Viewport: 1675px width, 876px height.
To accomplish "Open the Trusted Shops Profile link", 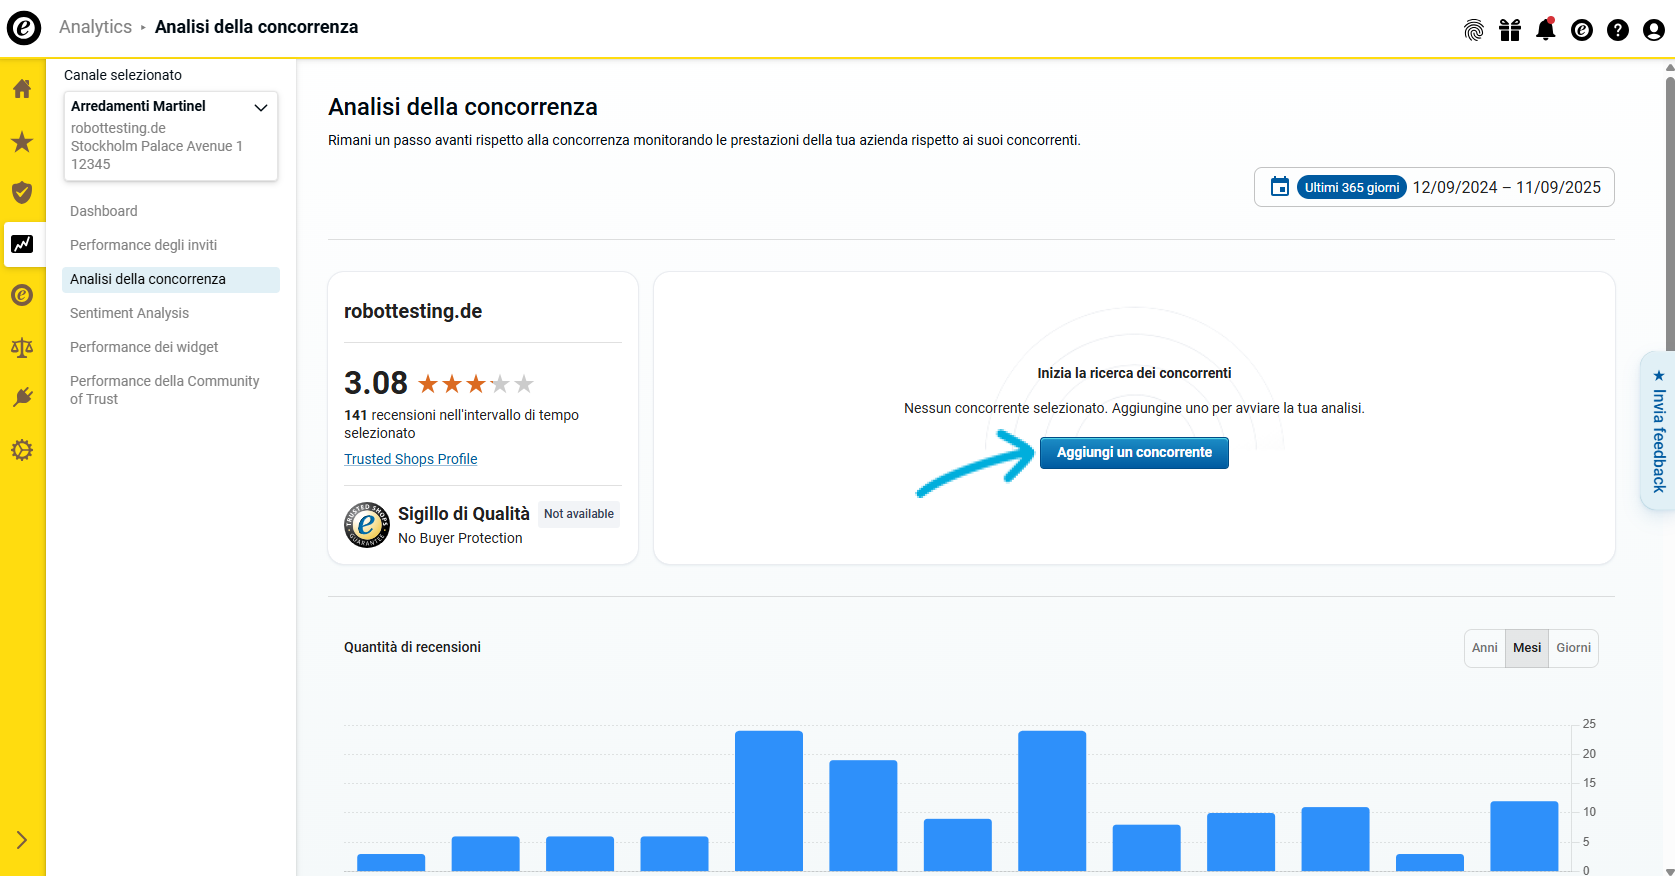I will pyautogui.click(x=410, y=459).
